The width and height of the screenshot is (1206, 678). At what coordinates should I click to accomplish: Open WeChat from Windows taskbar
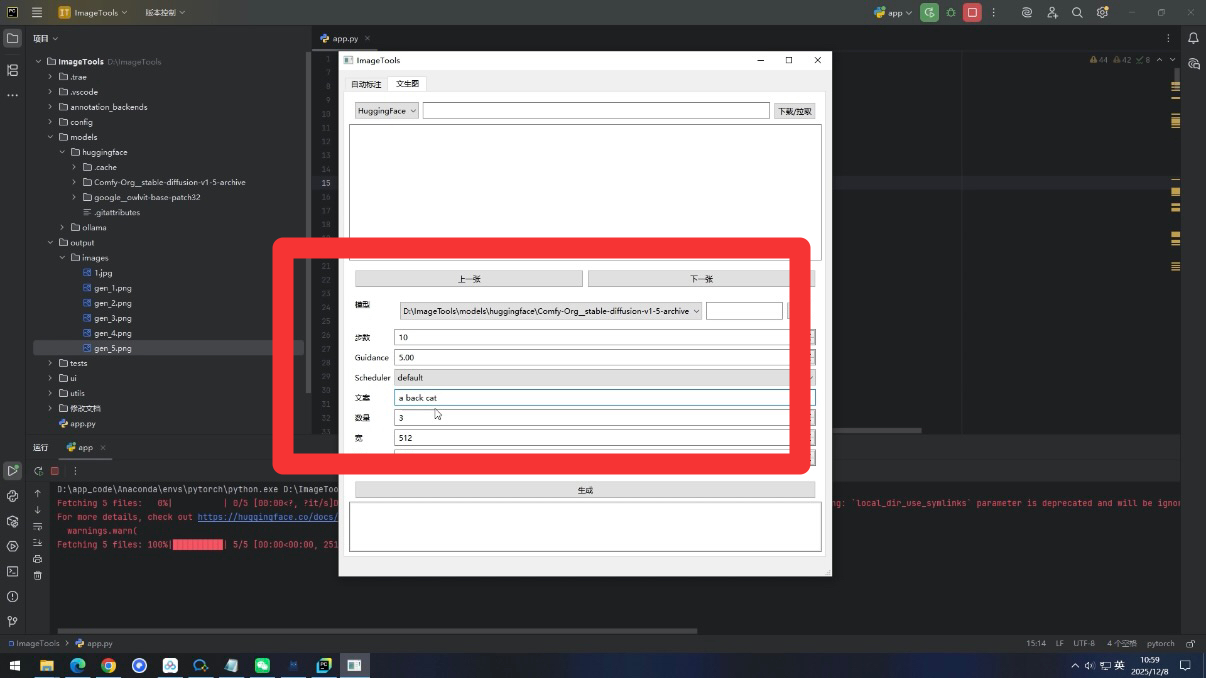(x=262, y=665)
